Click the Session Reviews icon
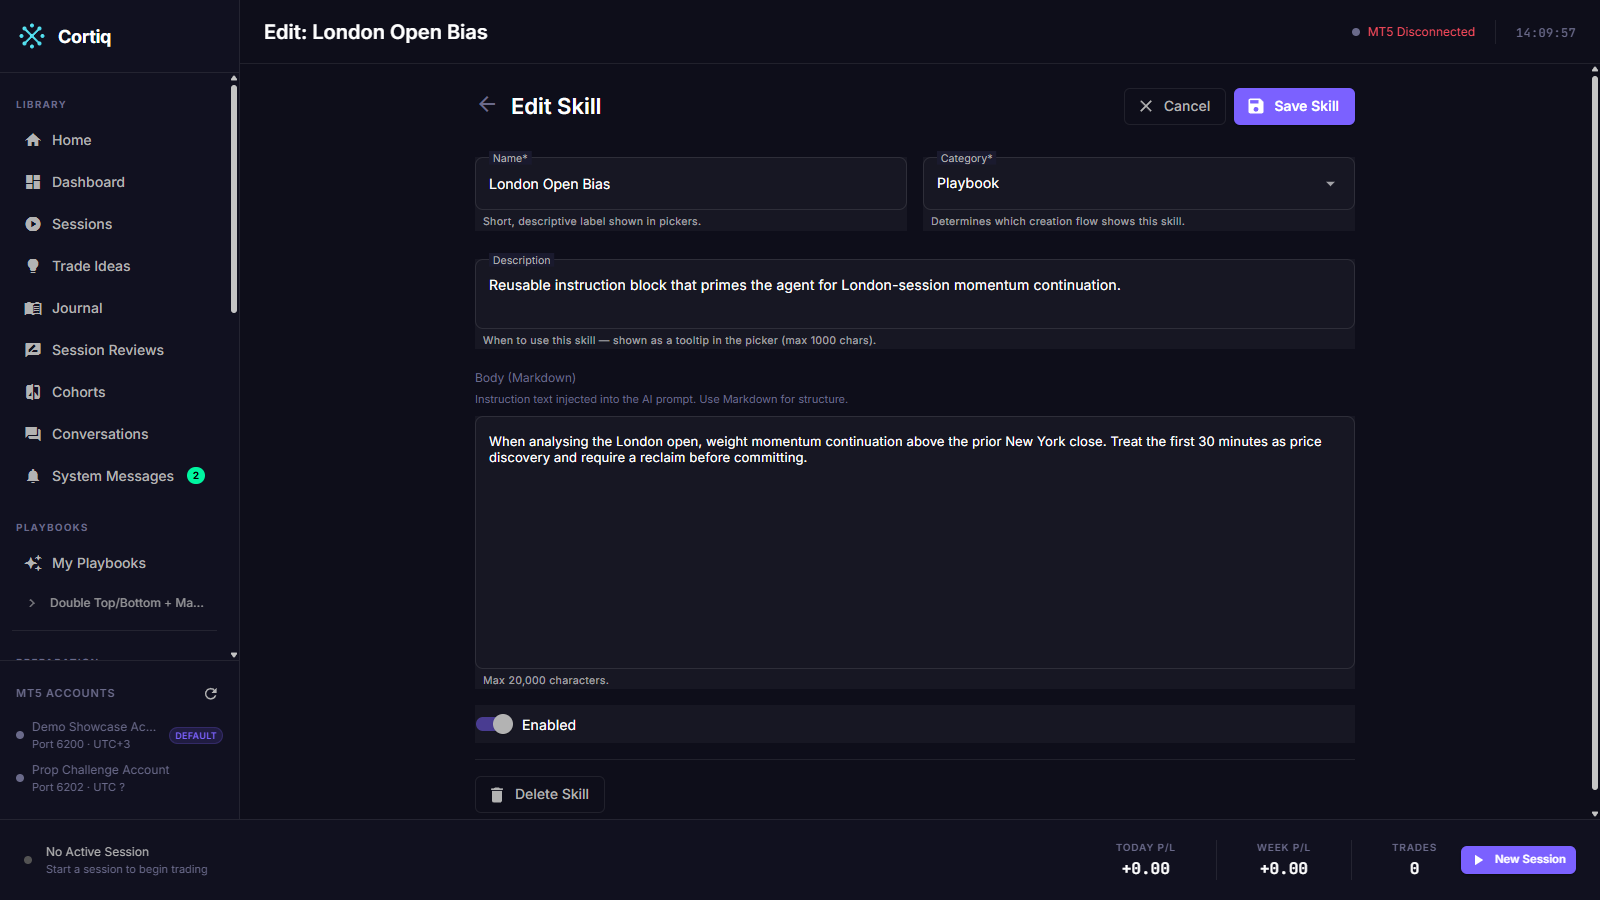This screenshot has width=1600, height=900. pos(33,350)
